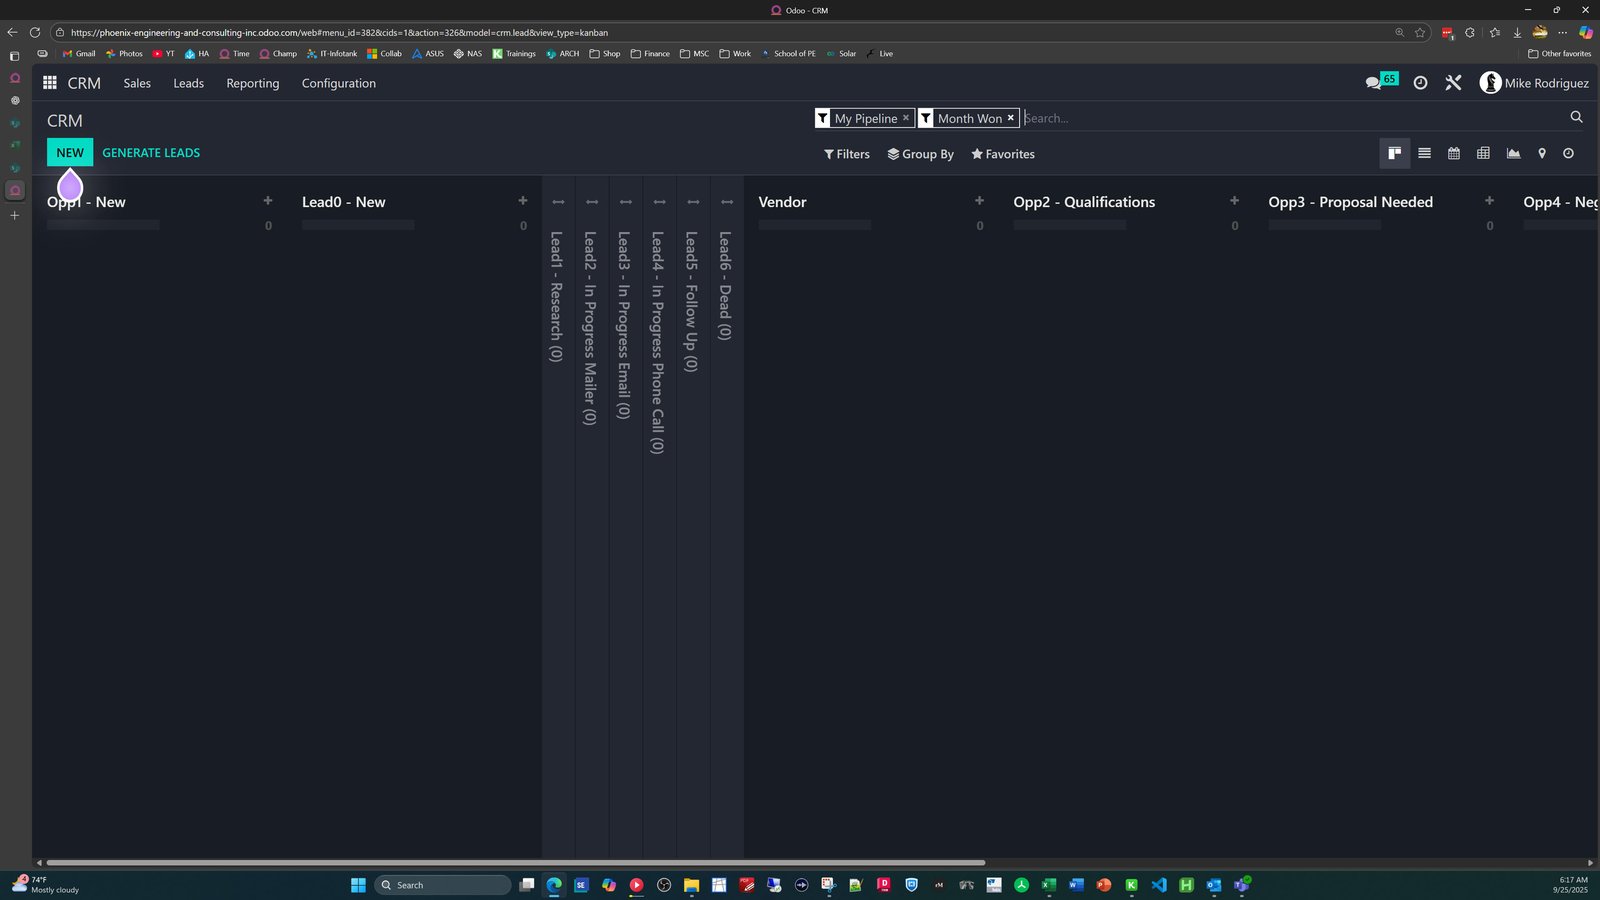Unfold the Lead4 - In Progress Phone Call column
The height and width of the screenshot is (900, 1600).
659,202
